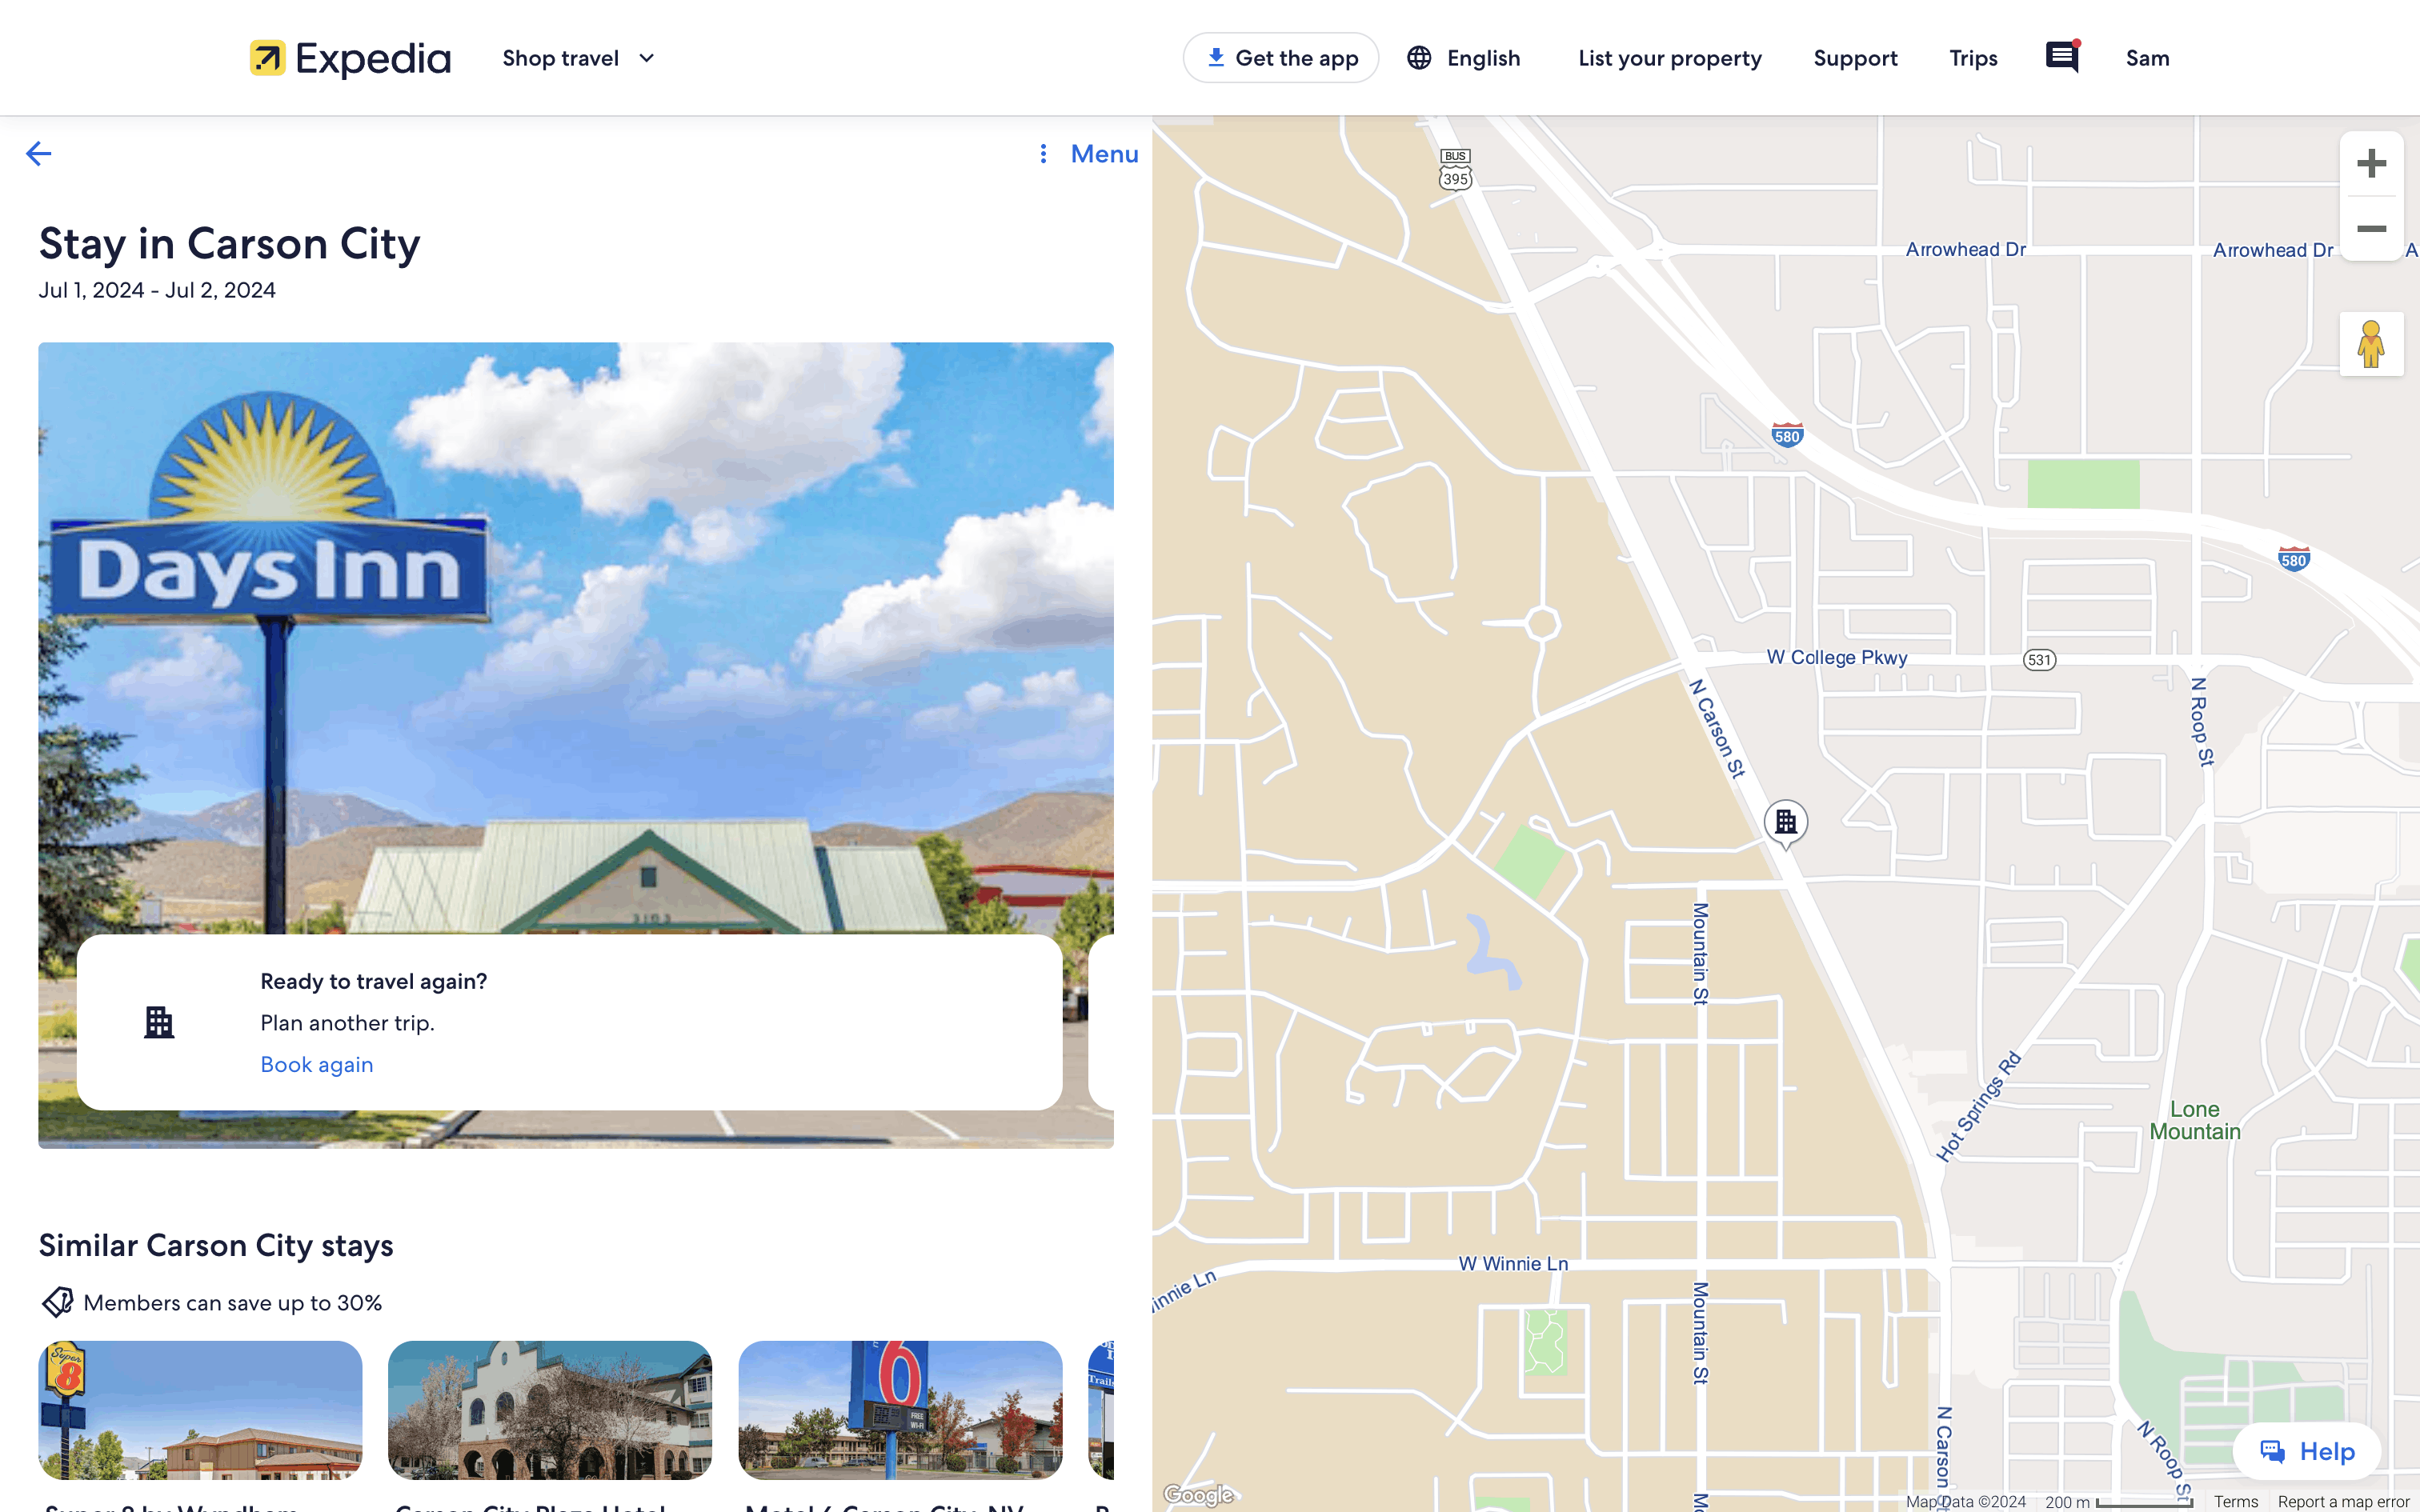Click the Book again link

pyautogui.click(x=316, y=1064)
